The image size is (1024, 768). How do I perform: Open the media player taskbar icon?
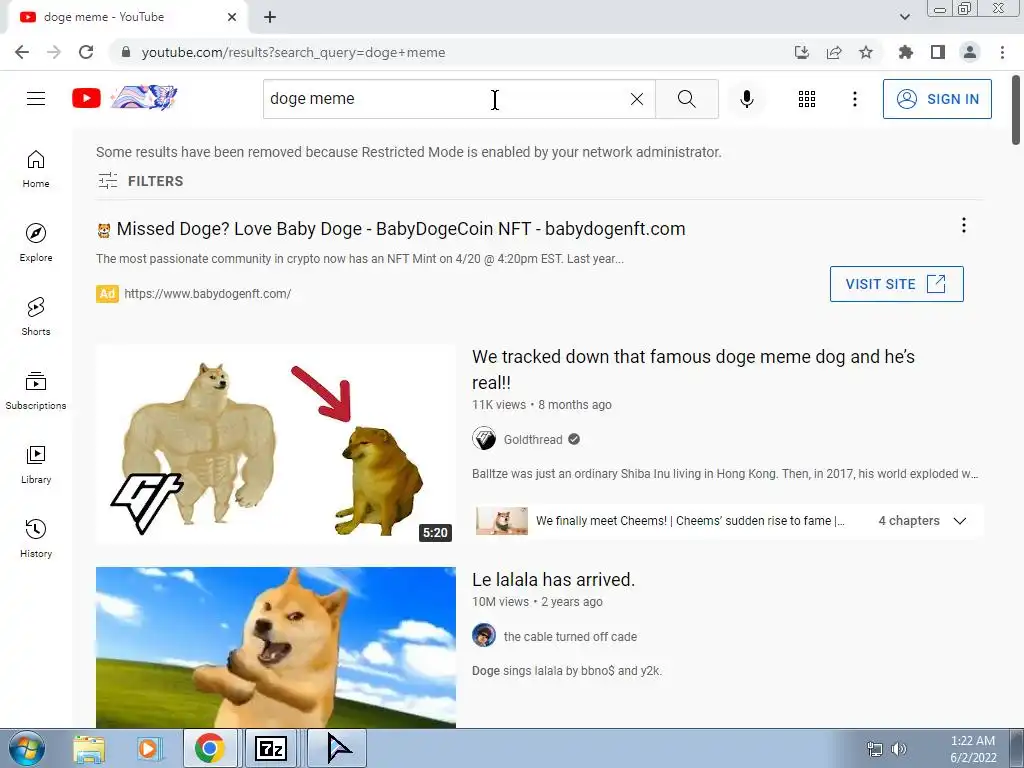pos(148,748)
